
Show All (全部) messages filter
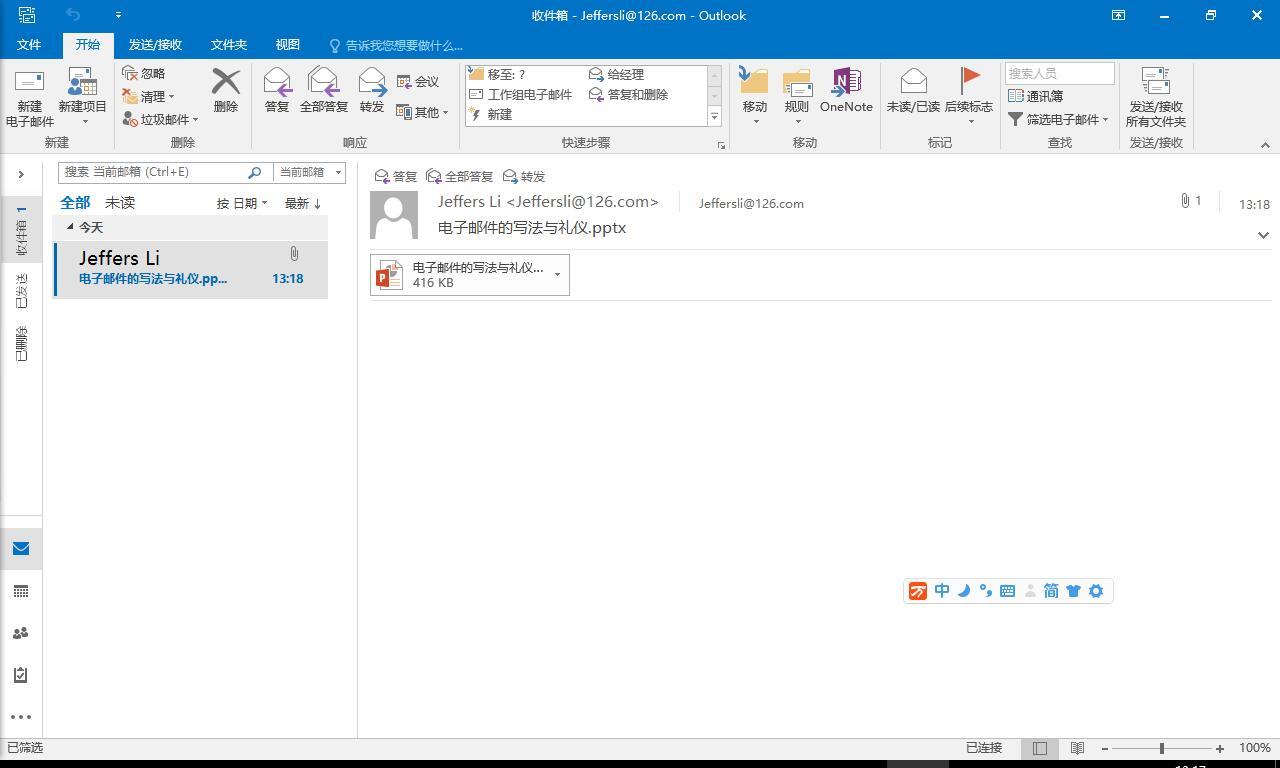coord(75,202)
